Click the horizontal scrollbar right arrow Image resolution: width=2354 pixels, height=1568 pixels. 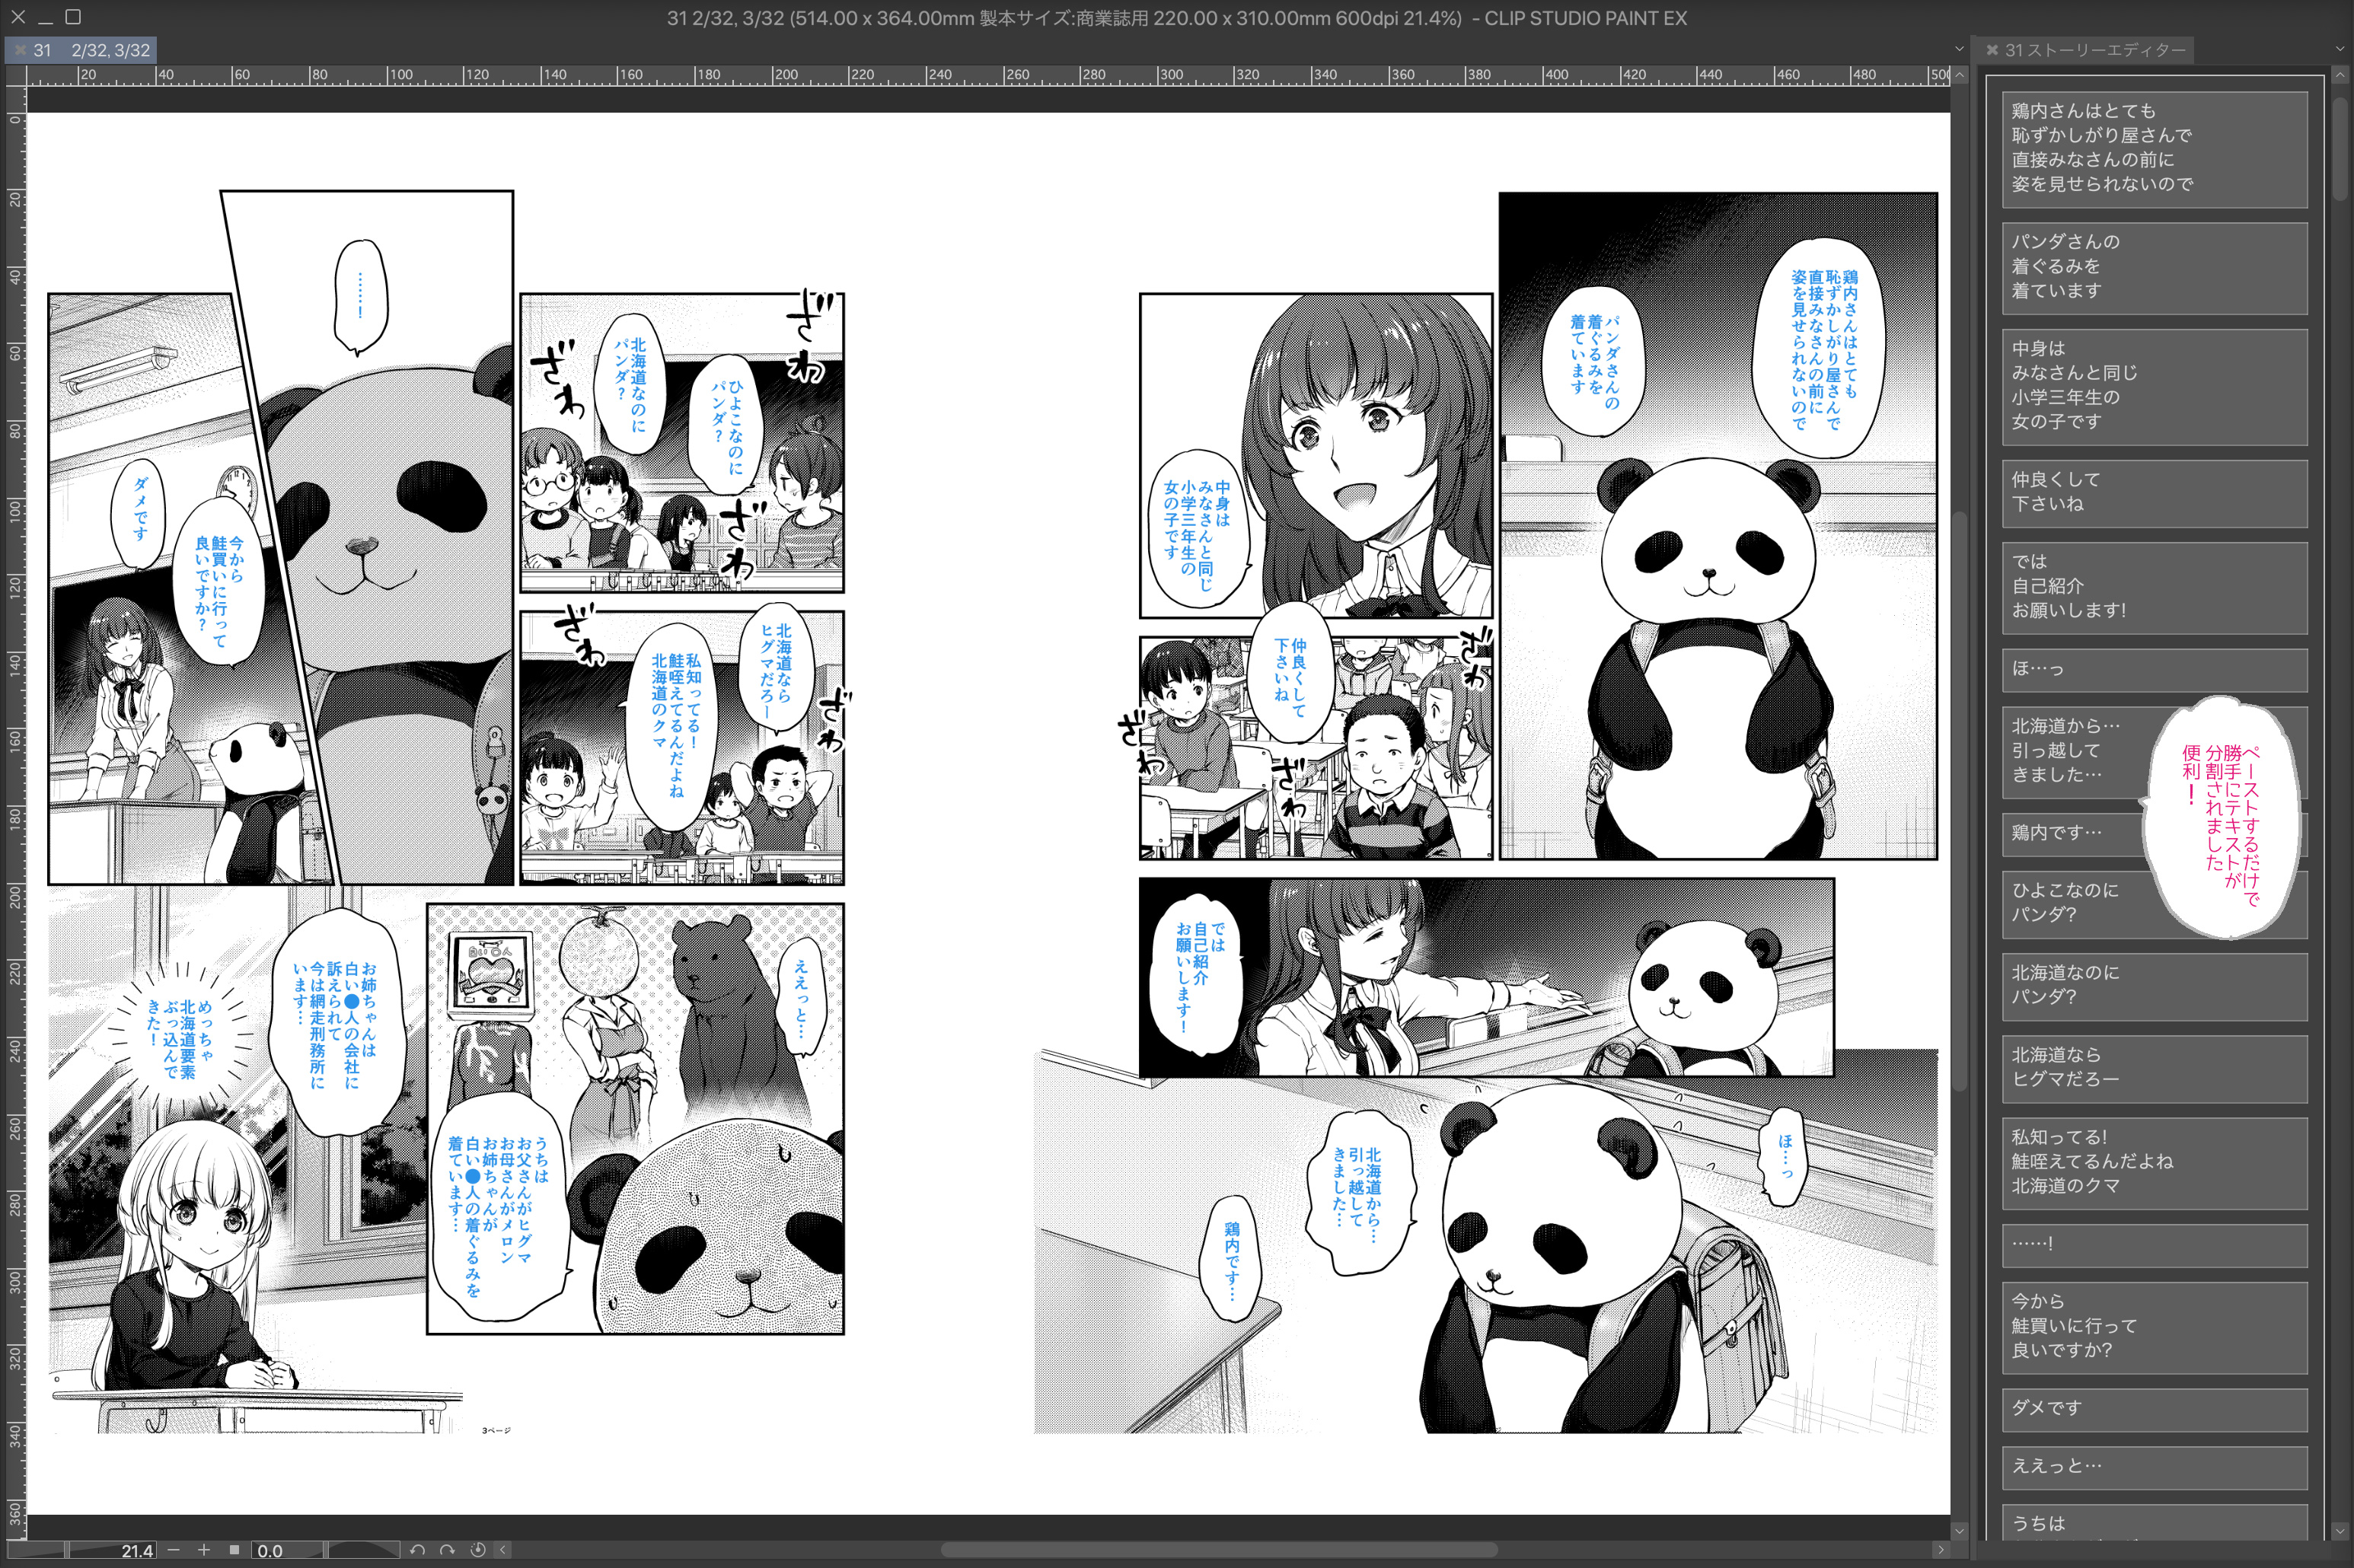click(x=1941, y=1549)
